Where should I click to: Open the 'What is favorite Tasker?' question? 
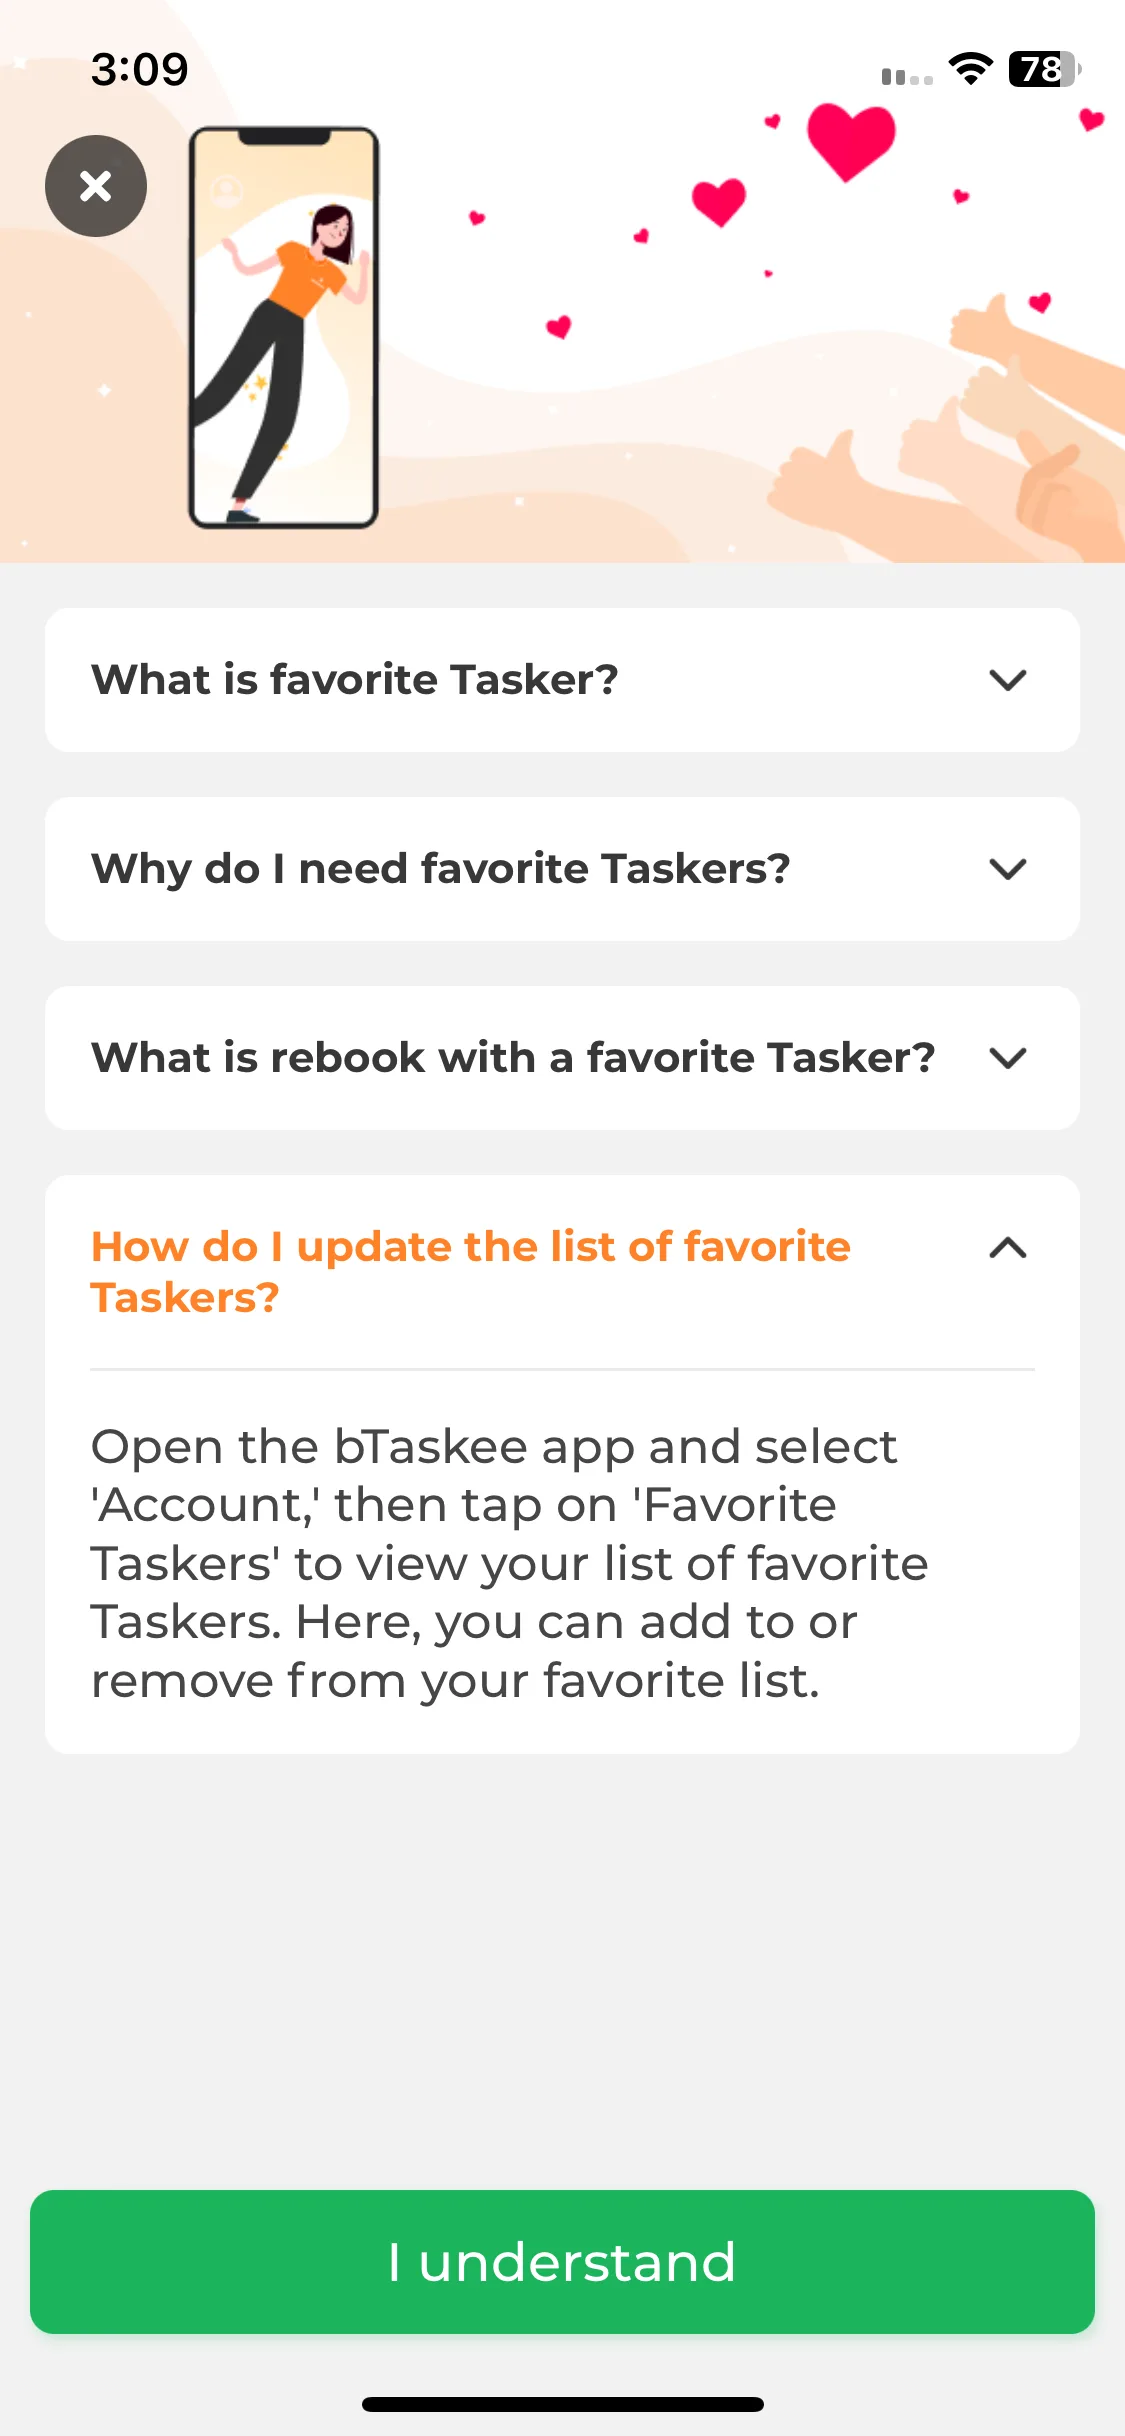click(562, 680)
